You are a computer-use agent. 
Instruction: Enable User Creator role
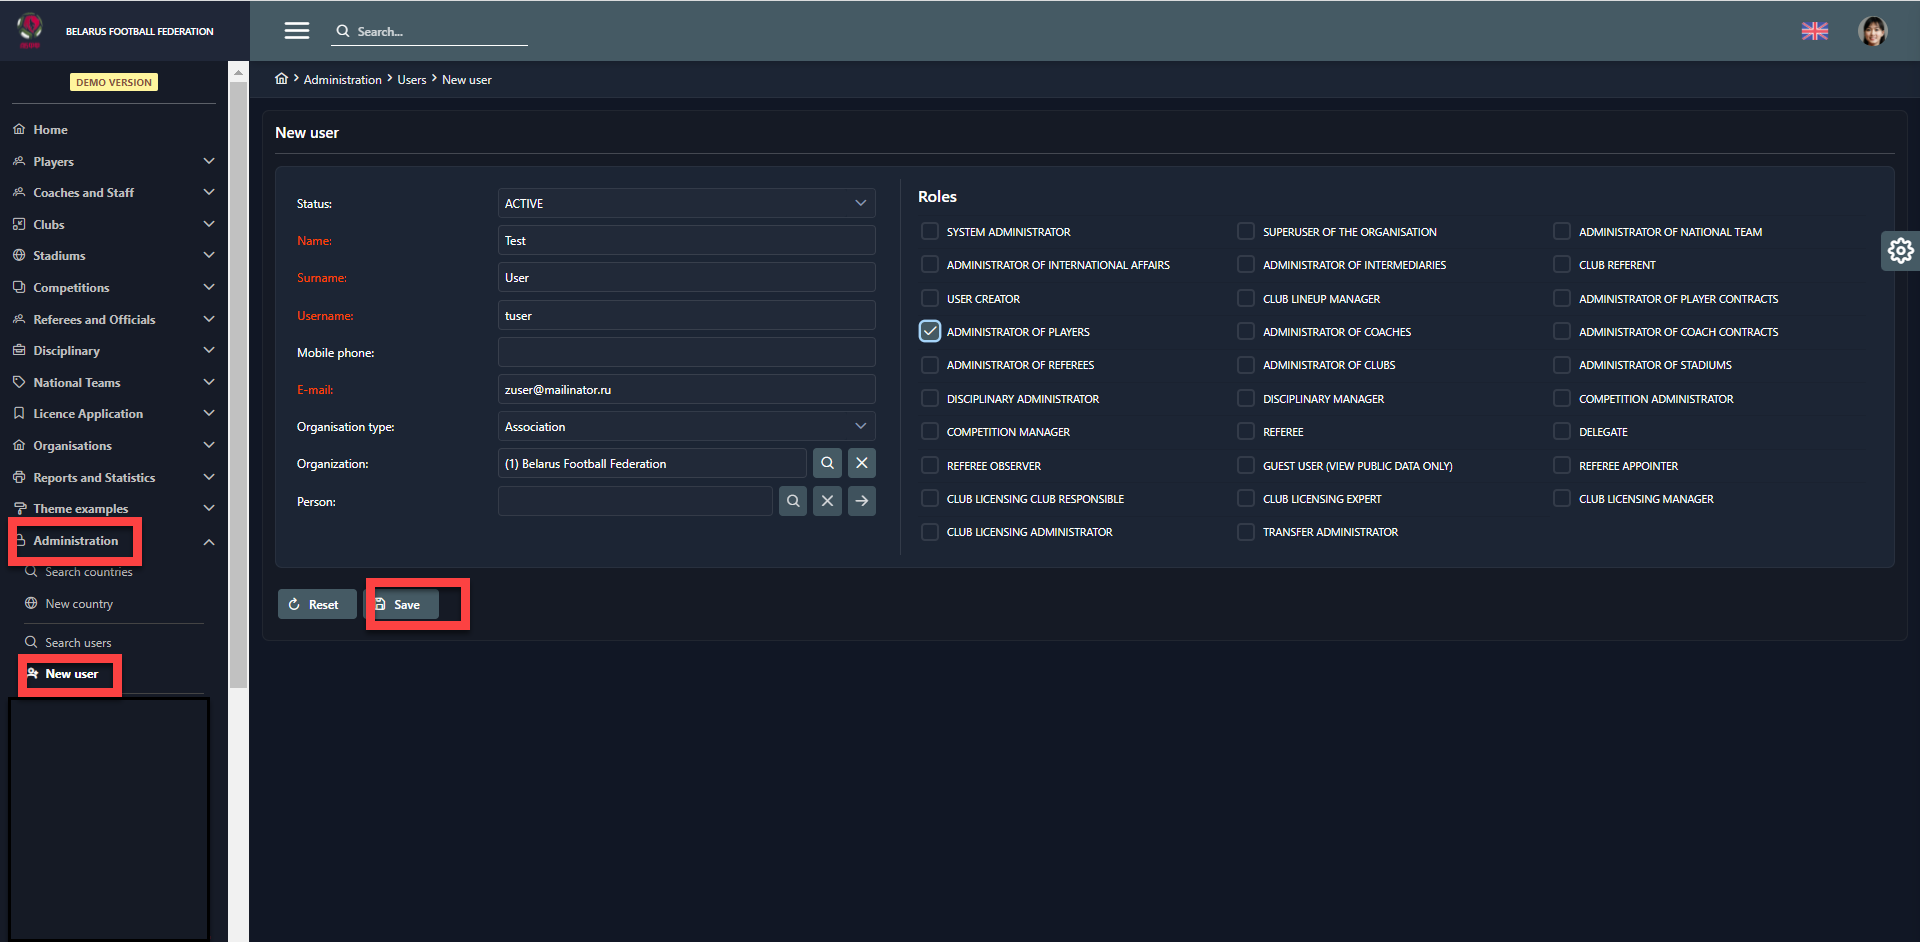[930, 298]
